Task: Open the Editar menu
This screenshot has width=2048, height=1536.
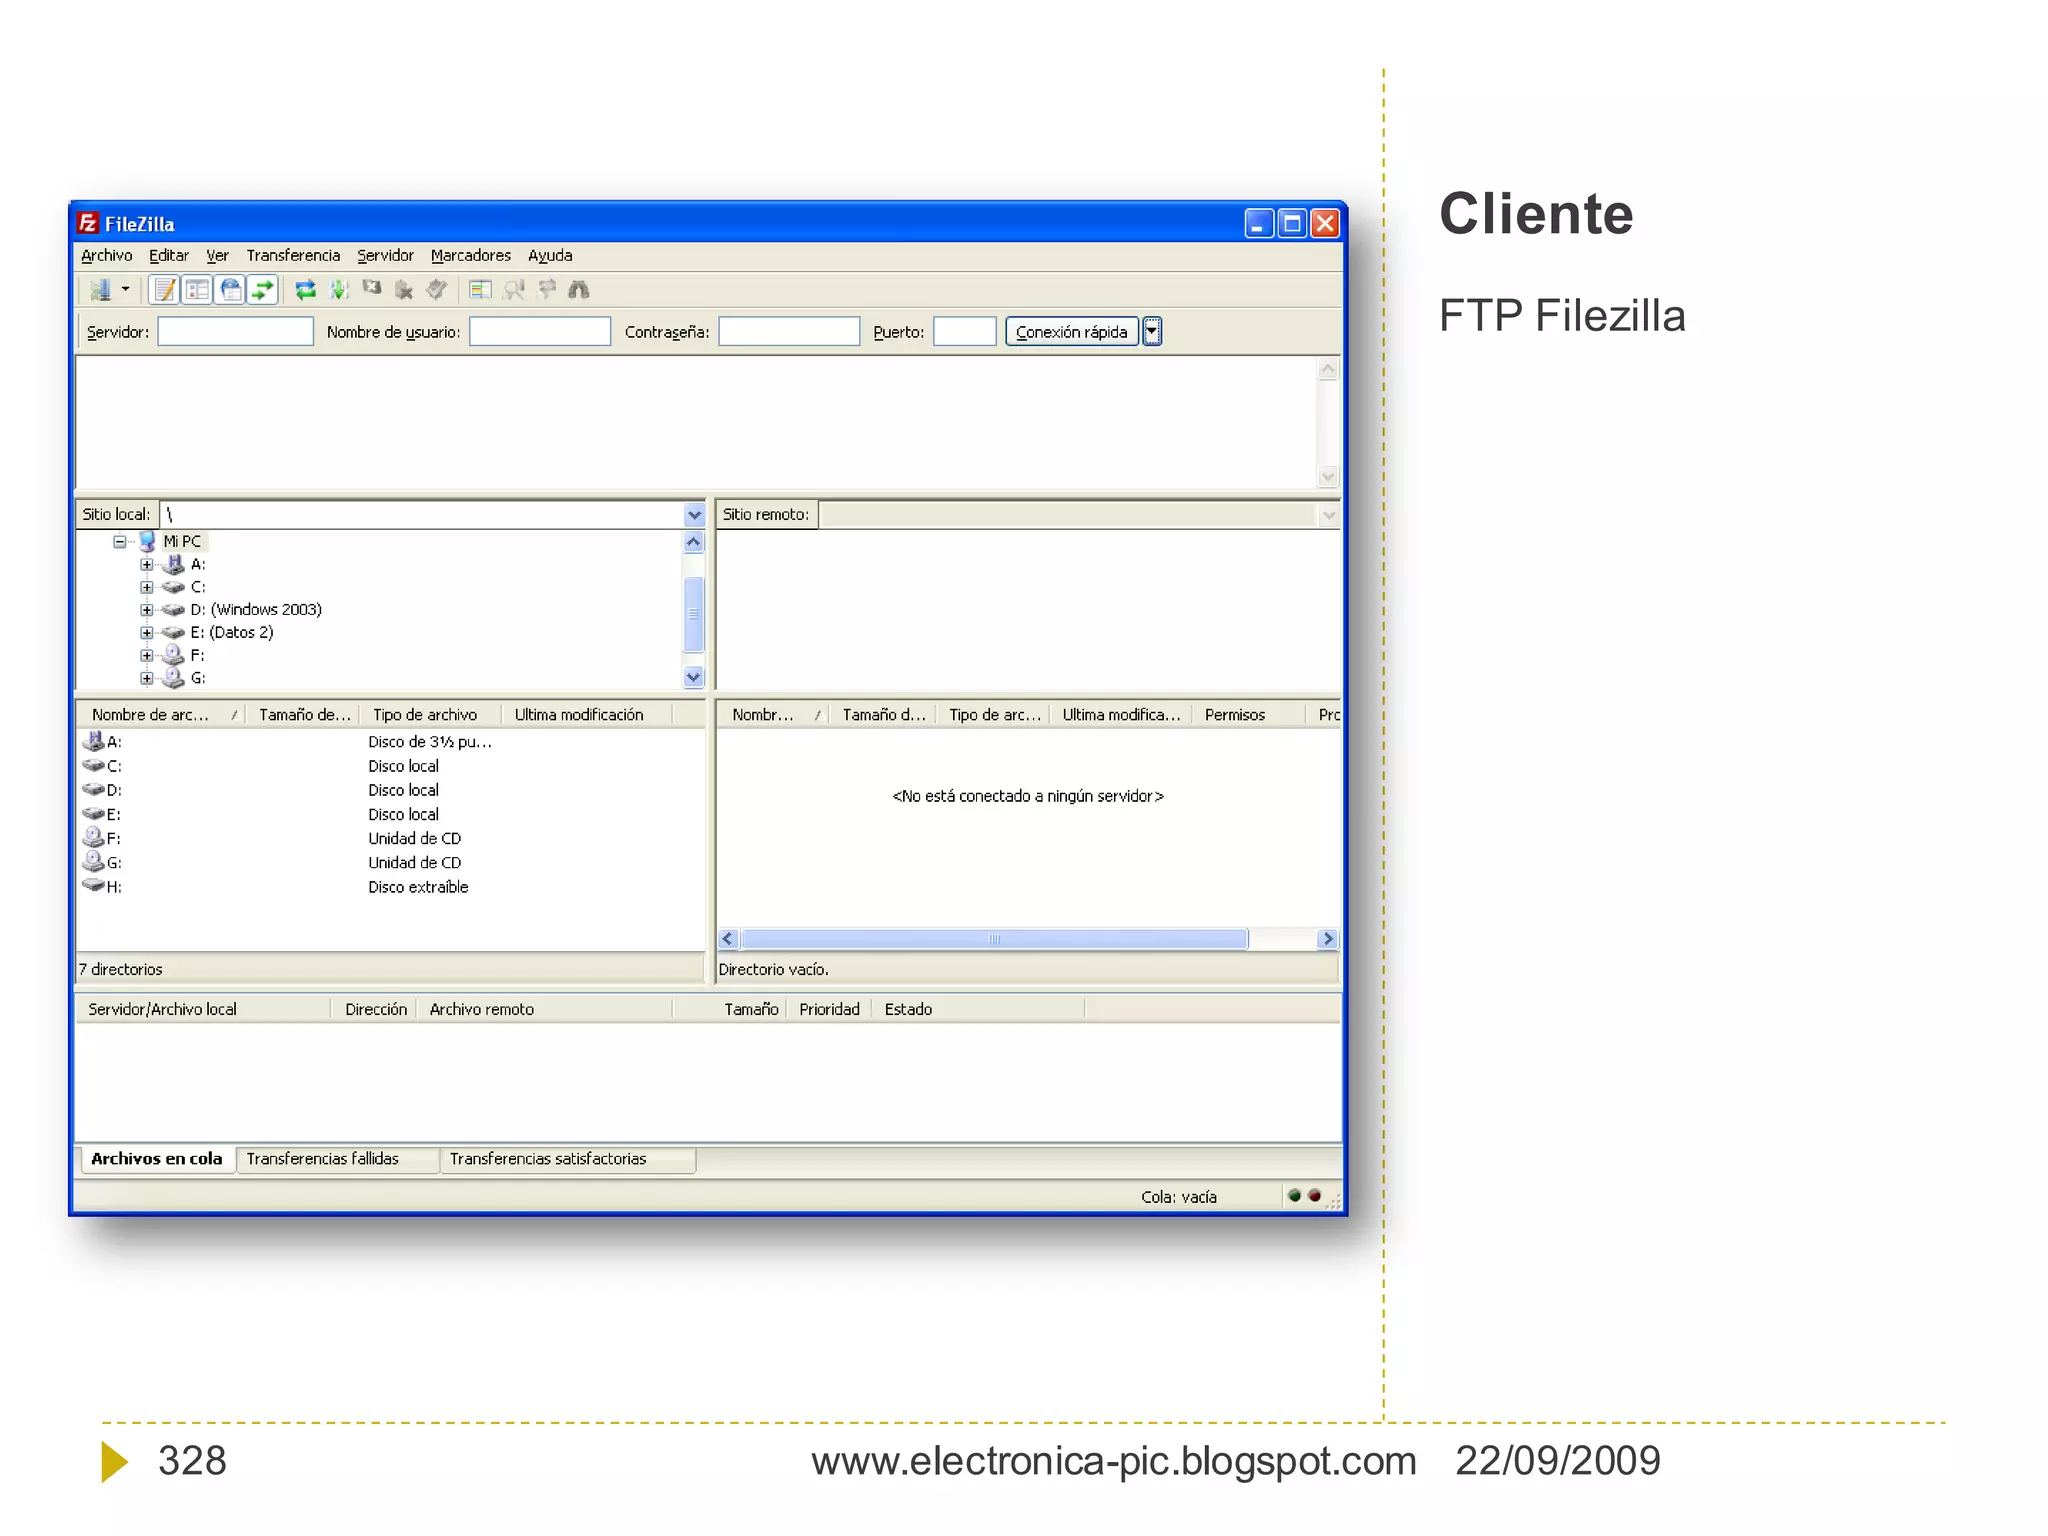Action: coord(169,255)
